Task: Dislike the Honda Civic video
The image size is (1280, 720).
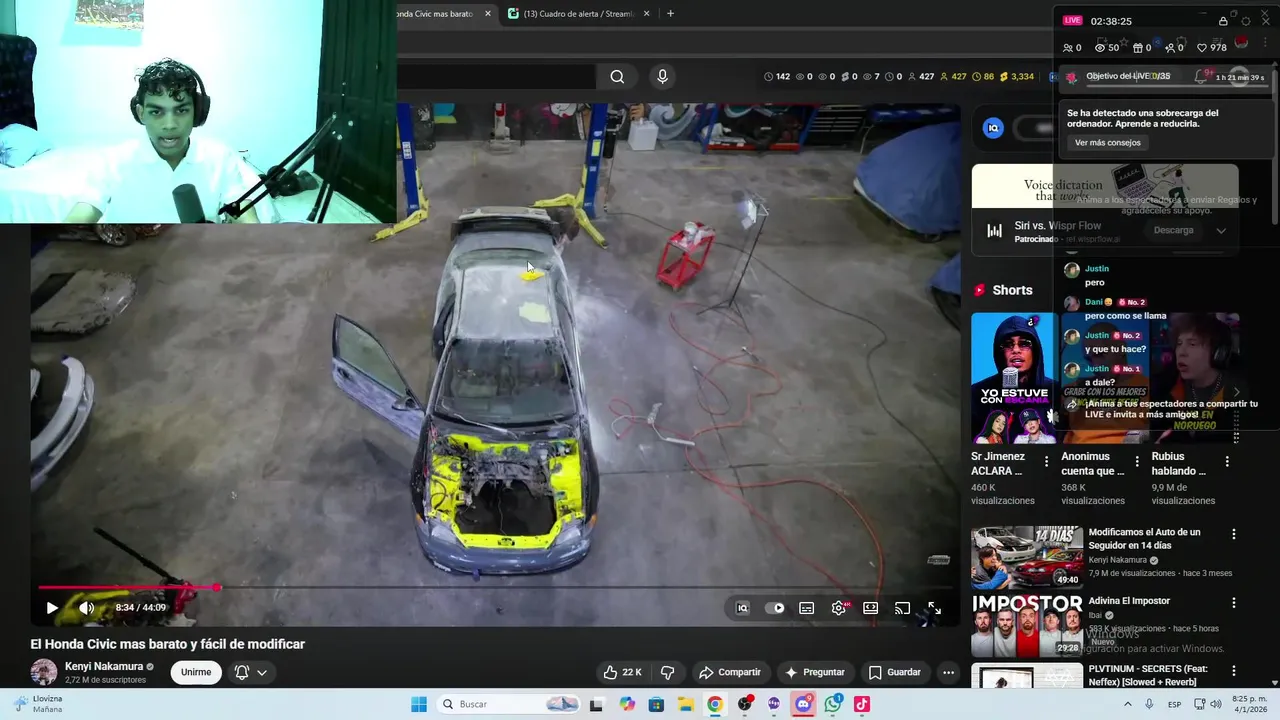Action: pyautogui.click(x=668, y=672)
